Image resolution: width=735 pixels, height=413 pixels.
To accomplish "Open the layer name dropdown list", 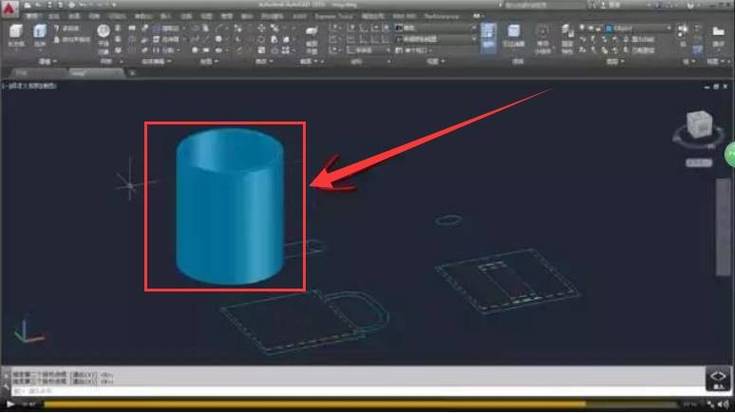I will pos(638,29).
